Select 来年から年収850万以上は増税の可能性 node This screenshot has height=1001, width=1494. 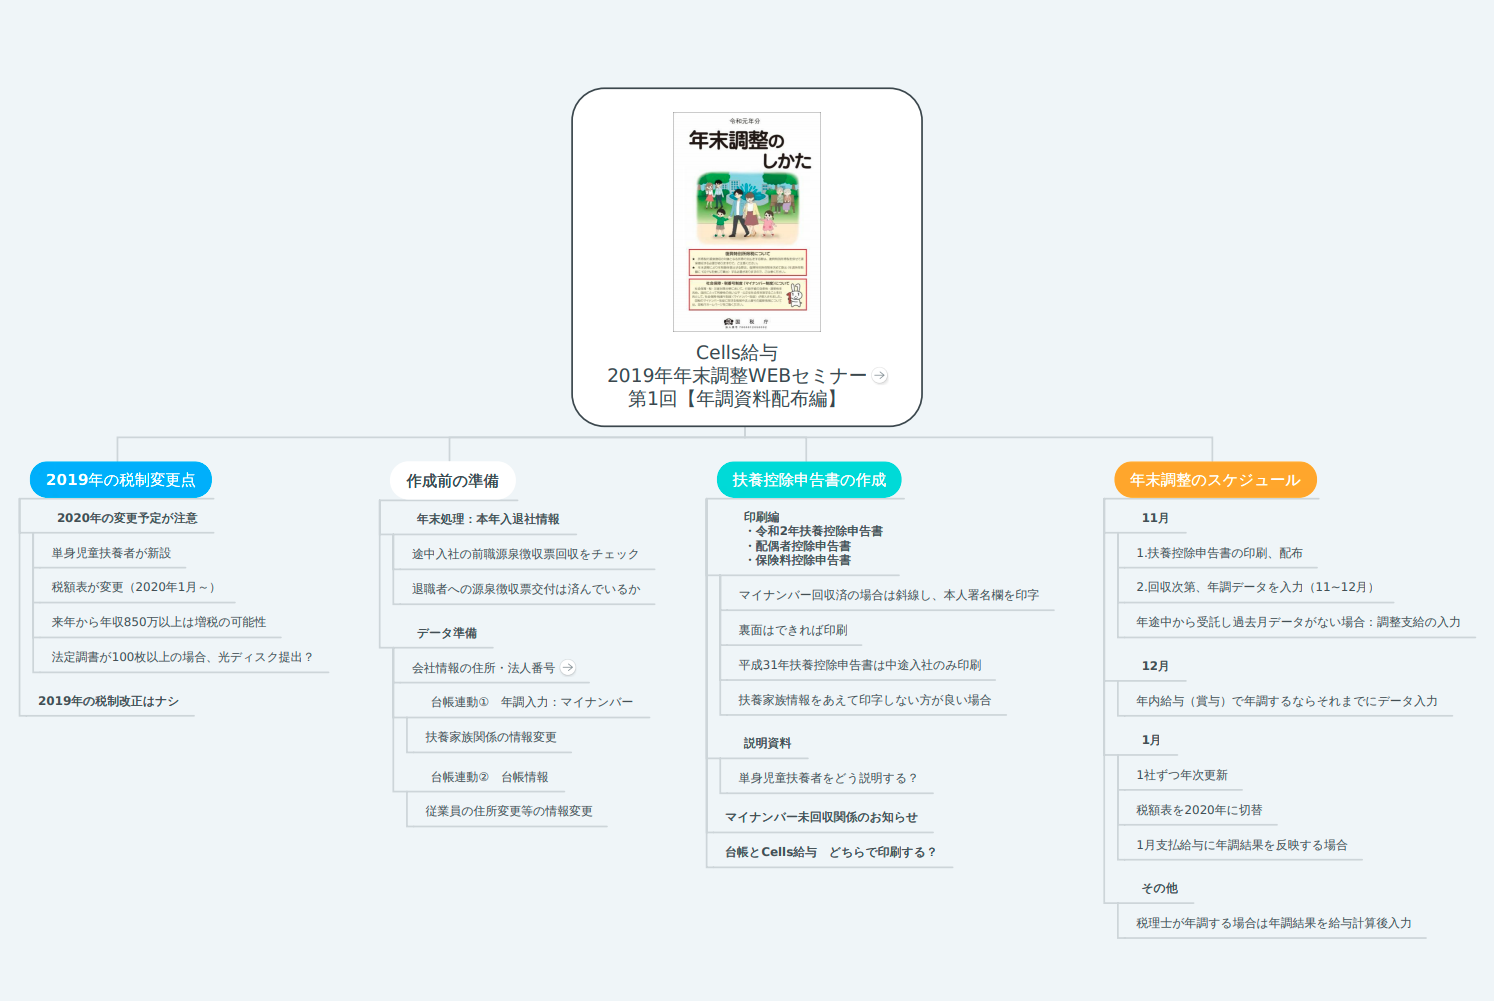click(159, 622)
